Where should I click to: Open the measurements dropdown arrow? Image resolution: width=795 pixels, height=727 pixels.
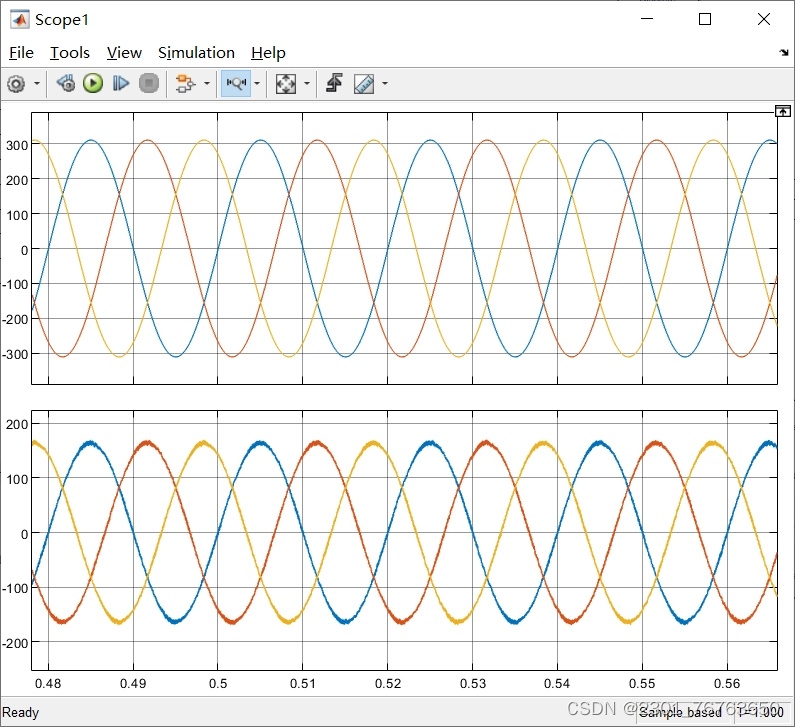pos(384,84)
